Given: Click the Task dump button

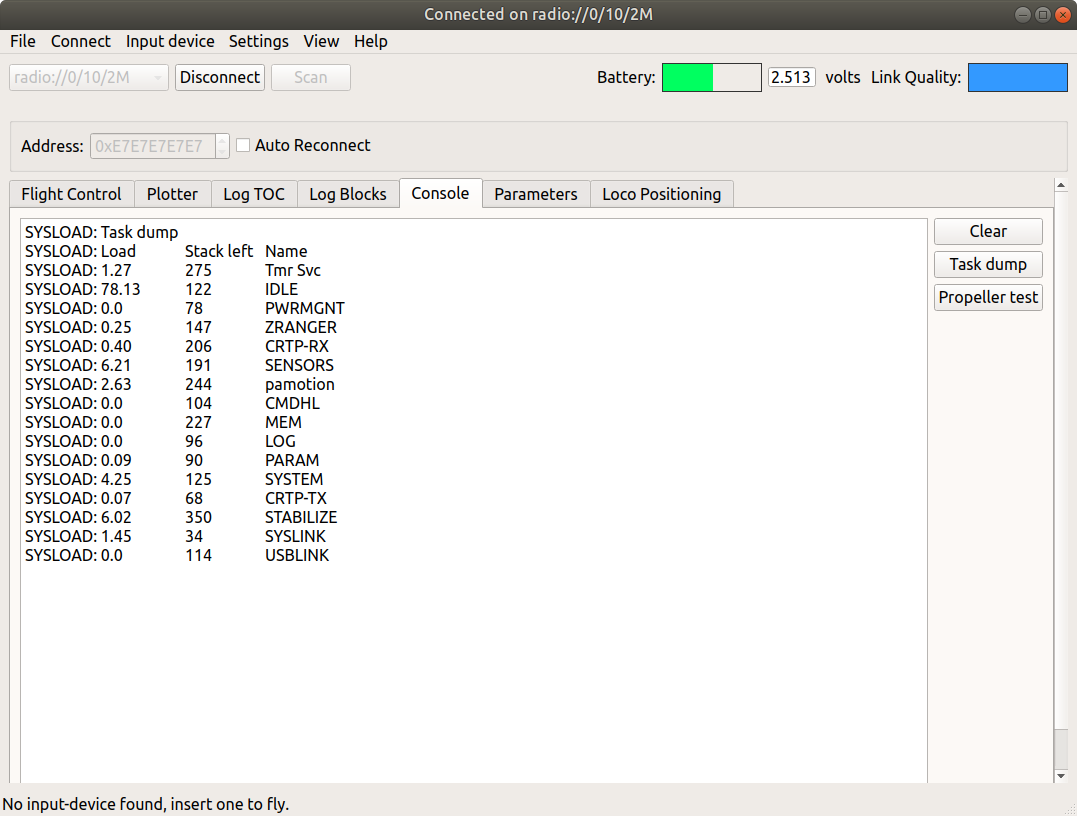Looking at the screenshot, I should [988, 264].
